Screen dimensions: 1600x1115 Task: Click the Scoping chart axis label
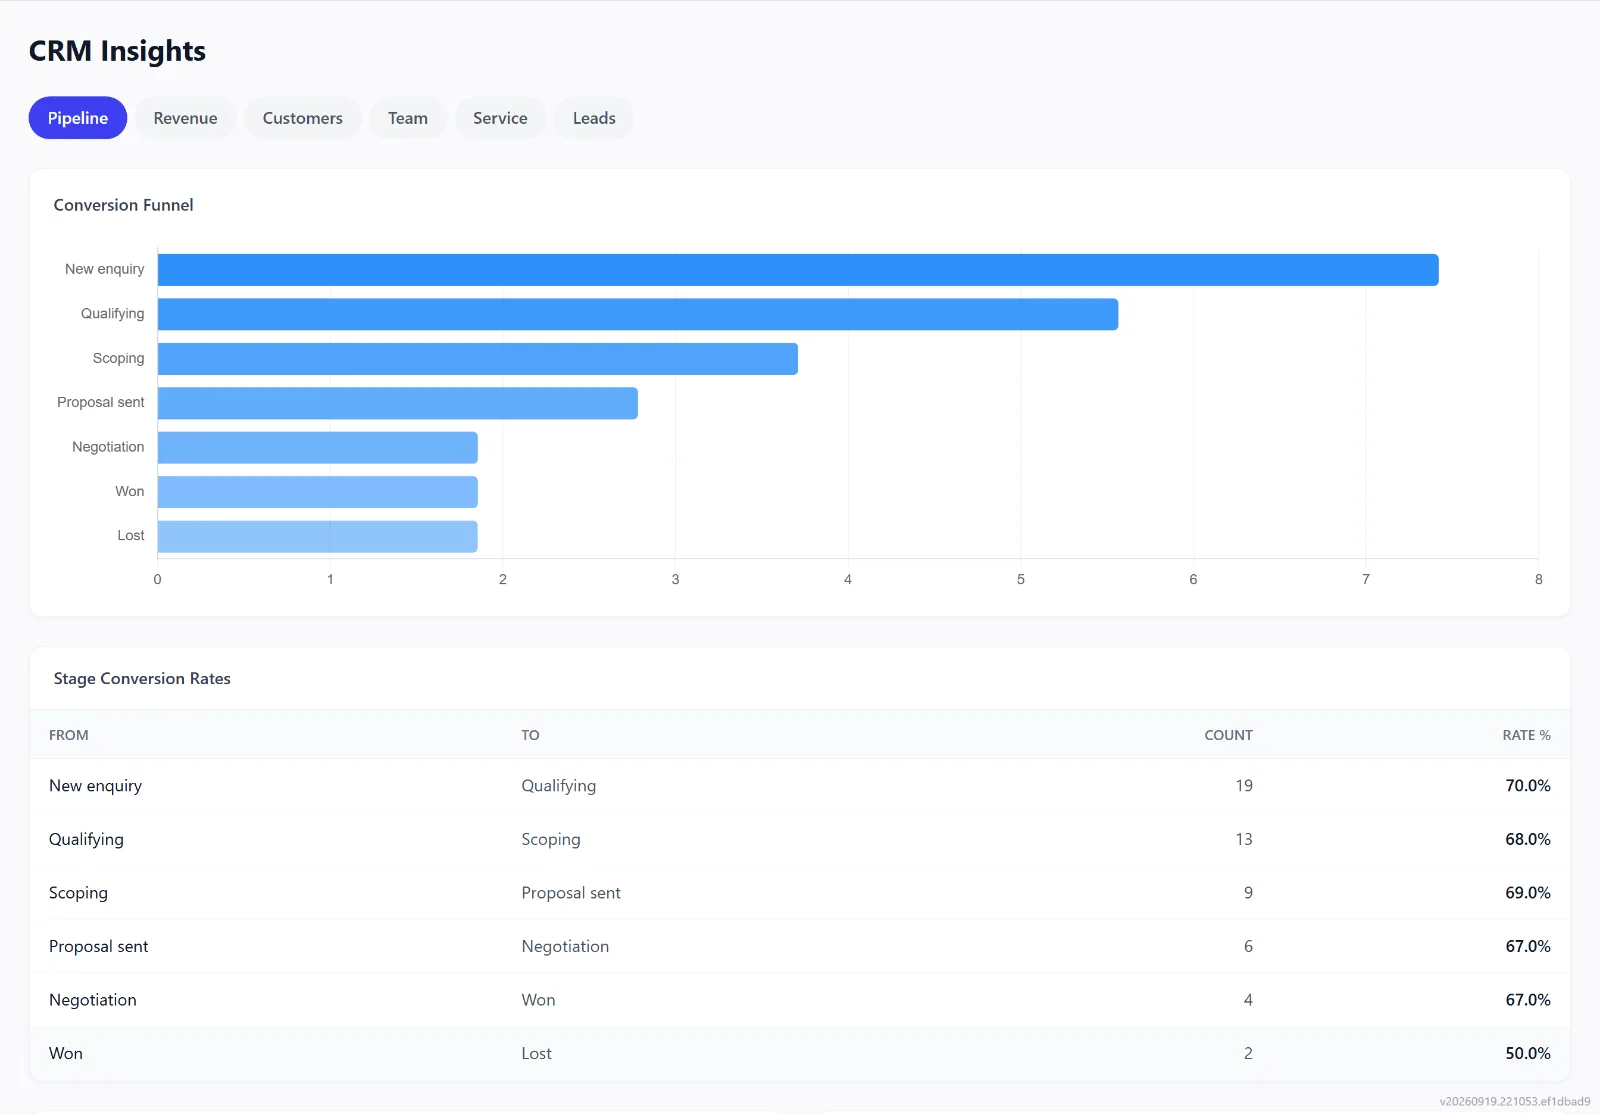coord(119,358)
